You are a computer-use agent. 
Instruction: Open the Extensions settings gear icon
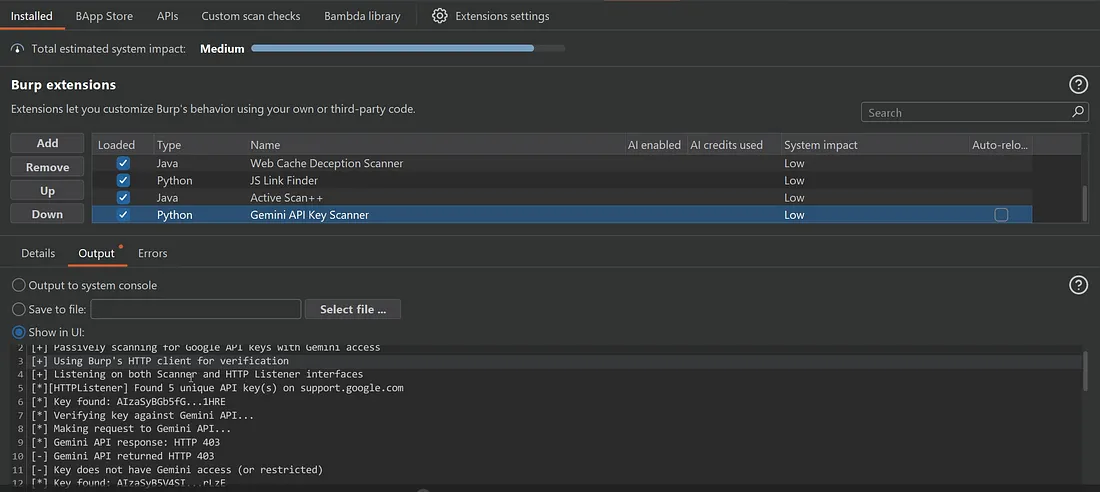tap(440, 15)
